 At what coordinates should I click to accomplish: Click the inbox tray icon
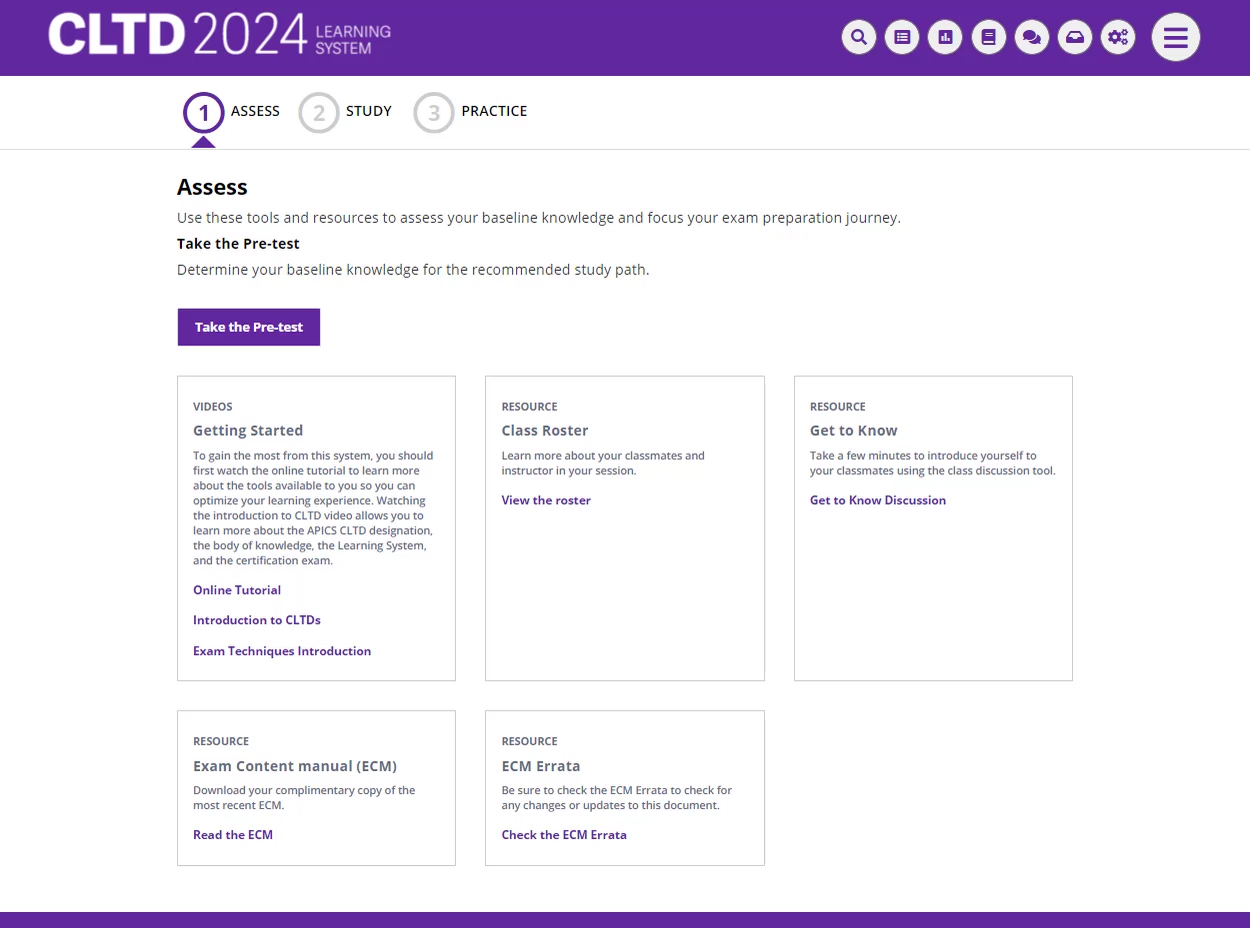[x=1075, y=38]
